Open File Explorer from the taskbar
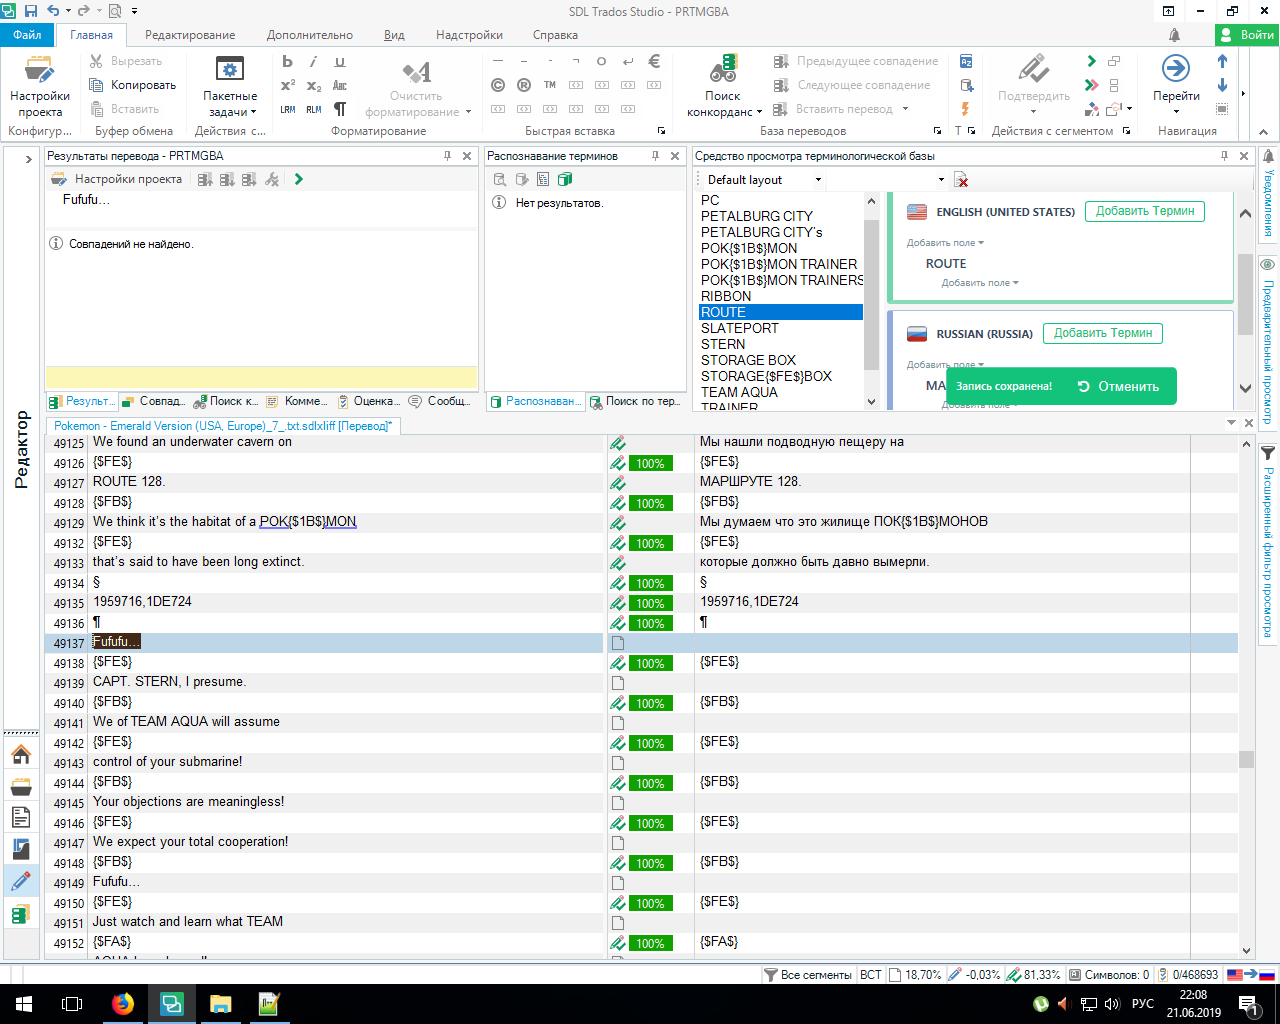This screenshot has height=1024, width=1280. coord(220,1004)
